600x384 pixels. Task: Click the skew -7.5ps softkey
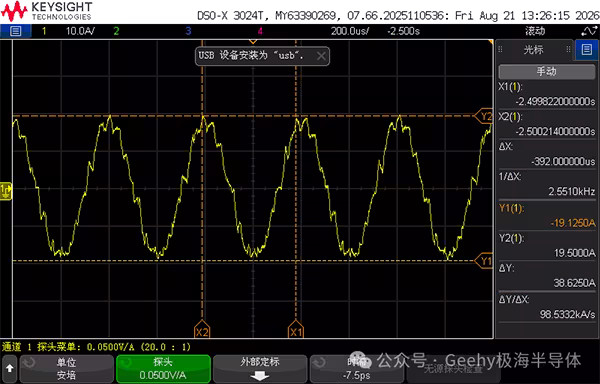357,369
